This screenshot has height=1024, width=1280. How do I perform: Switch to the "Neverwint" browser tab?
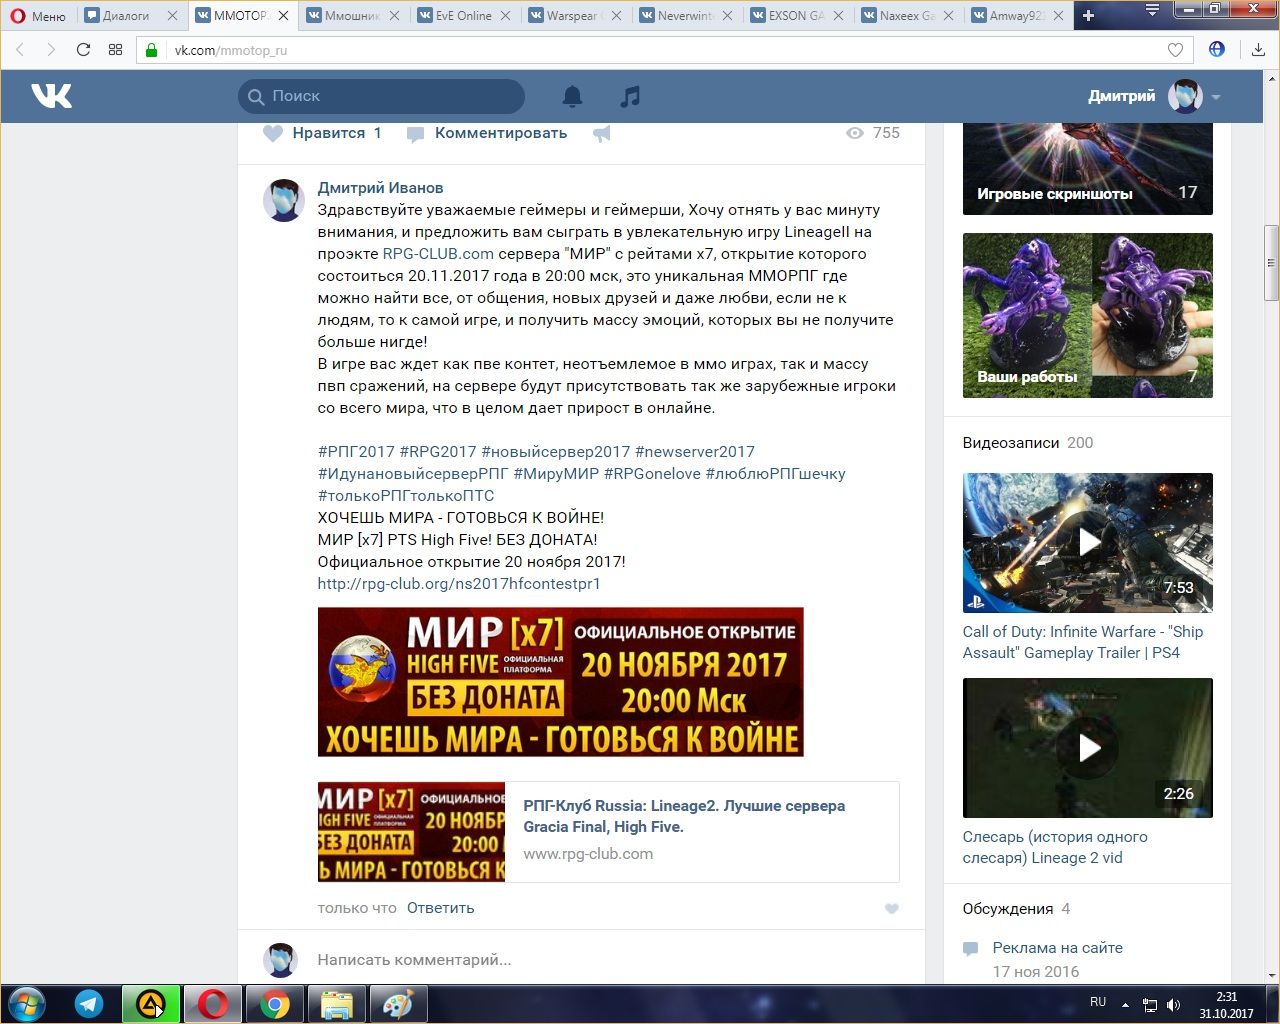(x=686, y=16)
